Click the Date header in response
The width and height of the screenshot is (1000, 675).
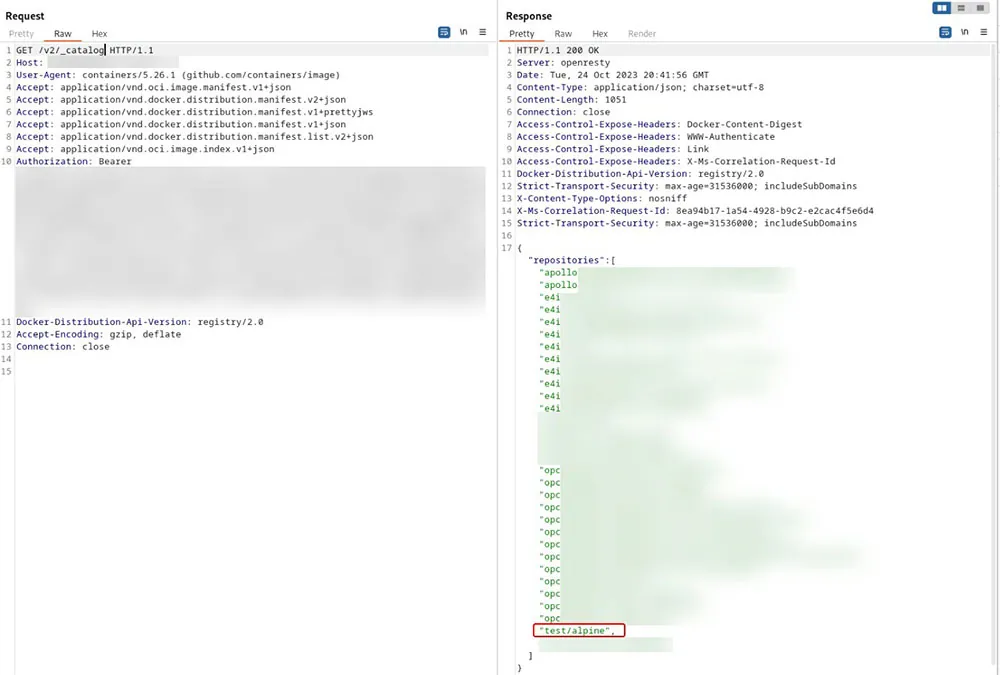[x=612, y=75]
